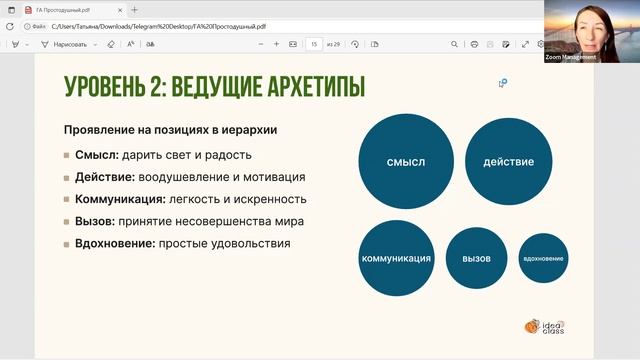
Task: Switch to the ГА Простодушный.pdf tab
Action: pyautogui.click(x=73, y=10)
